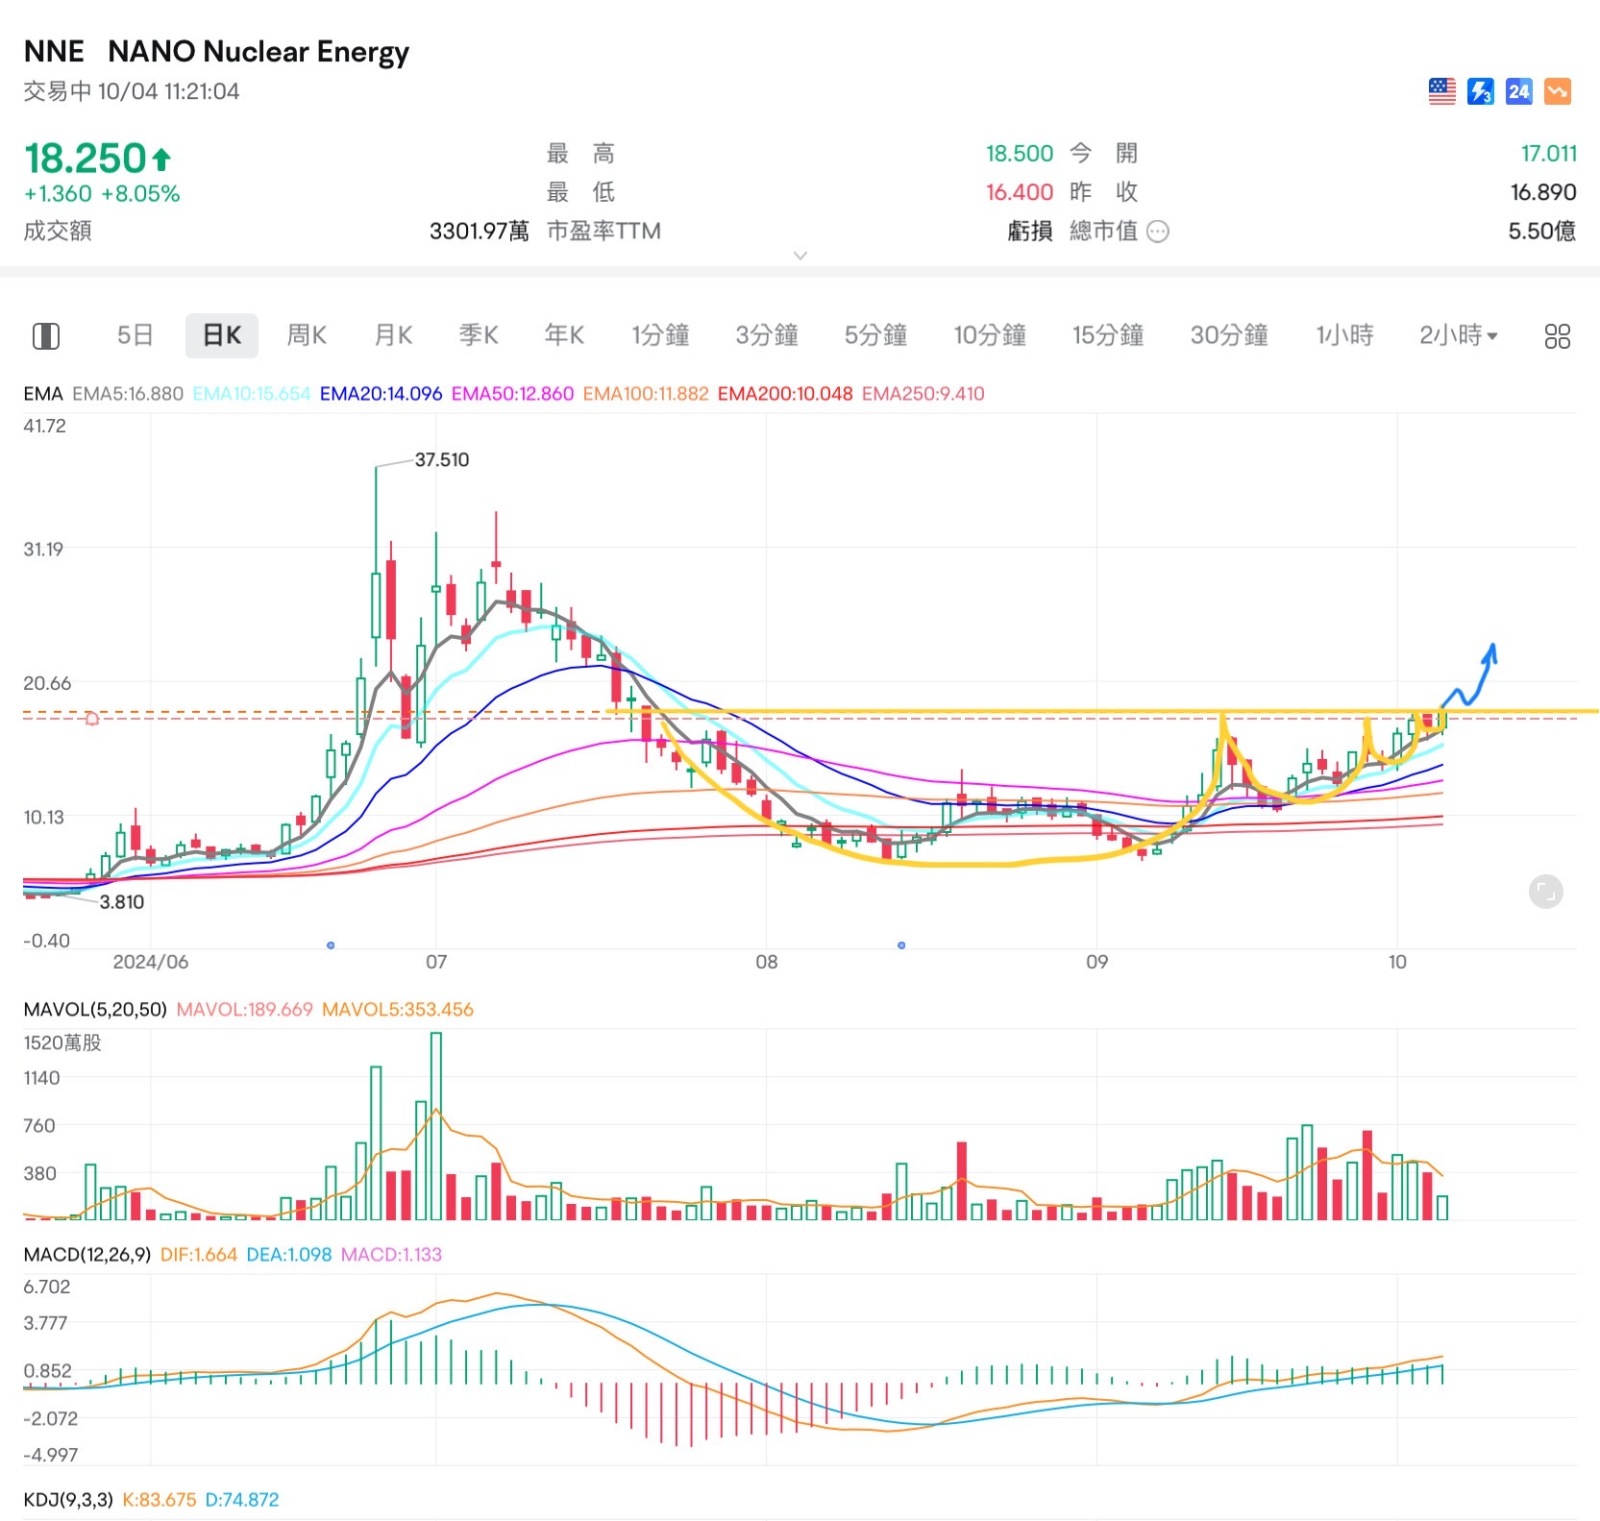
Task: Click the fullscreen expand chart button
Action: pos(1546,891)
